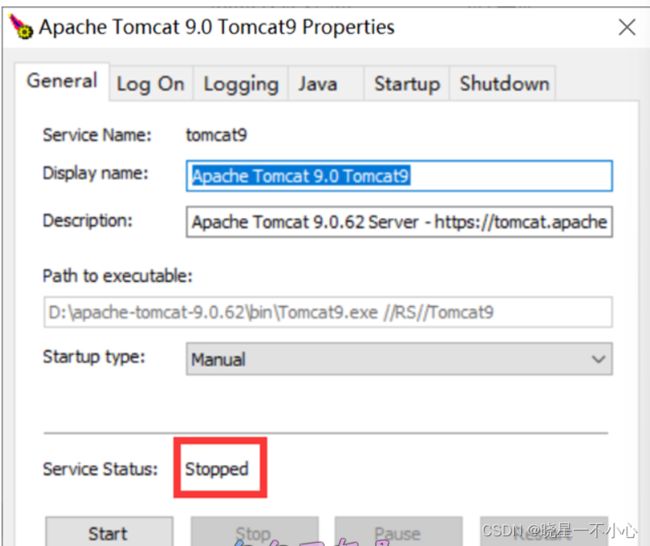The height and width of the screenshot is (546, 650).
Task: Switch to the General tab
Action: [x=62, y=81]
